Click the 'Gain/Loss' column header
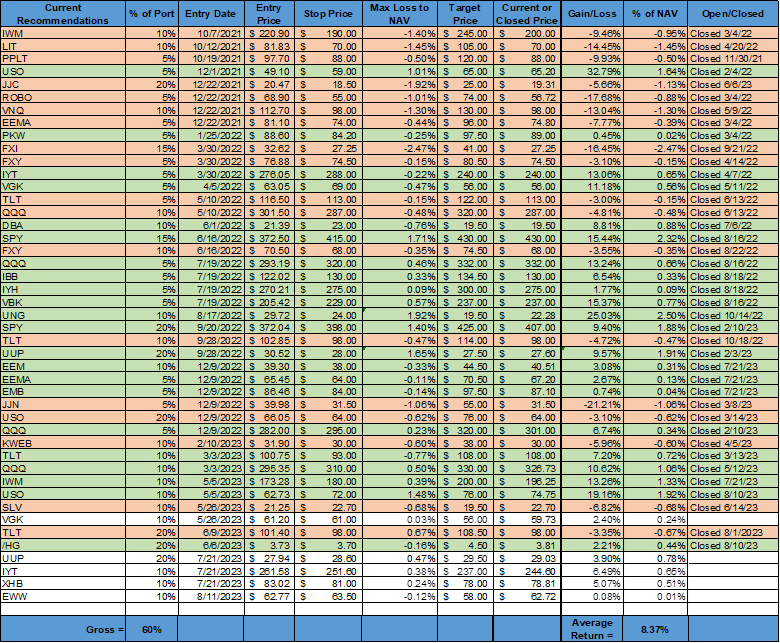The width and height of the screenshot is (780, 643). point(592,14)
